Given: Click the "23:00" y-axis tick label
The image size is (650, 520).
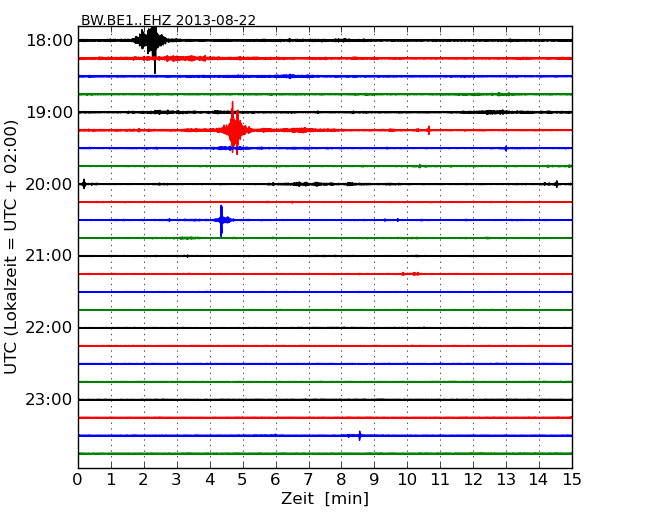Looking at the screenshot, I should pos(49,399).
